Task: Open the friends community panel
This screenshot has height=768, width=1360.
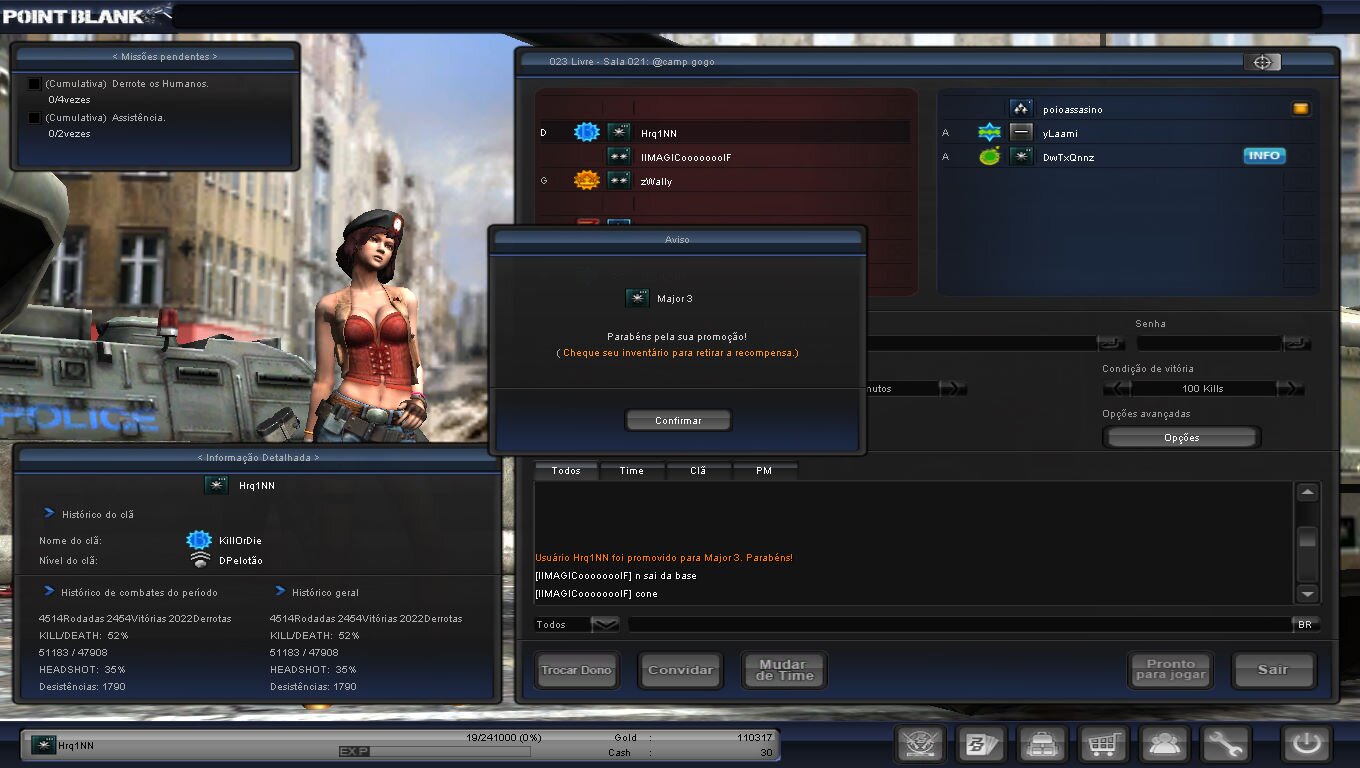Action: [x=1164, y=744]
